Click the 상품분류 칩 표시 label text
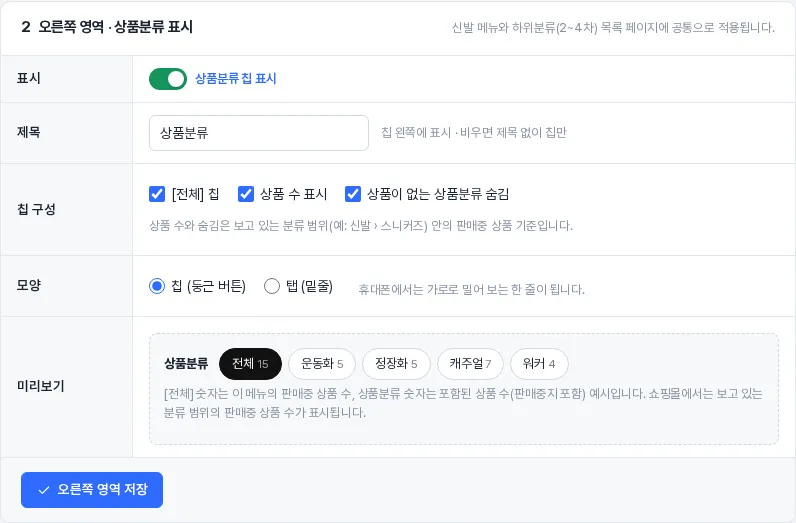 236,79
